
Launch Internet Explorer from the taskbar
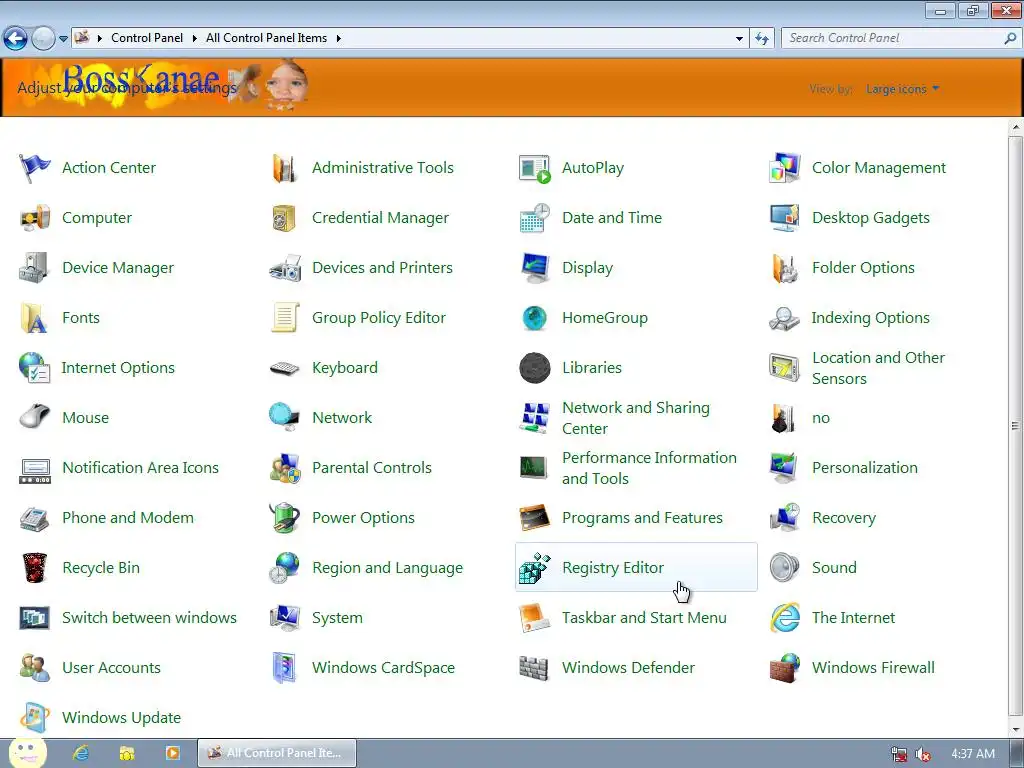81,753
